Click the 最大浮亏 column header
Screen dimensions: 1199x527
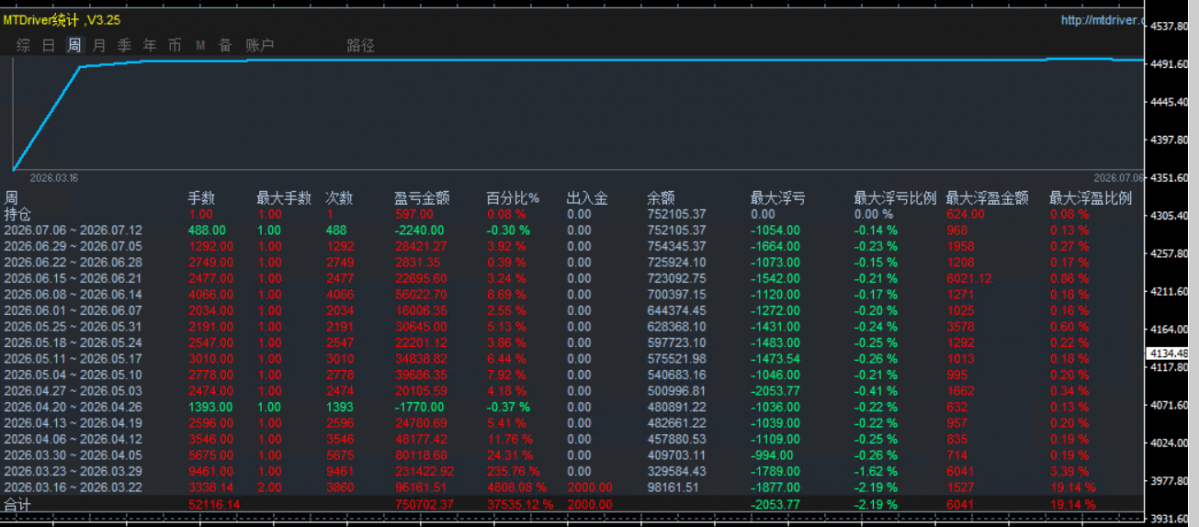[778, 198]
